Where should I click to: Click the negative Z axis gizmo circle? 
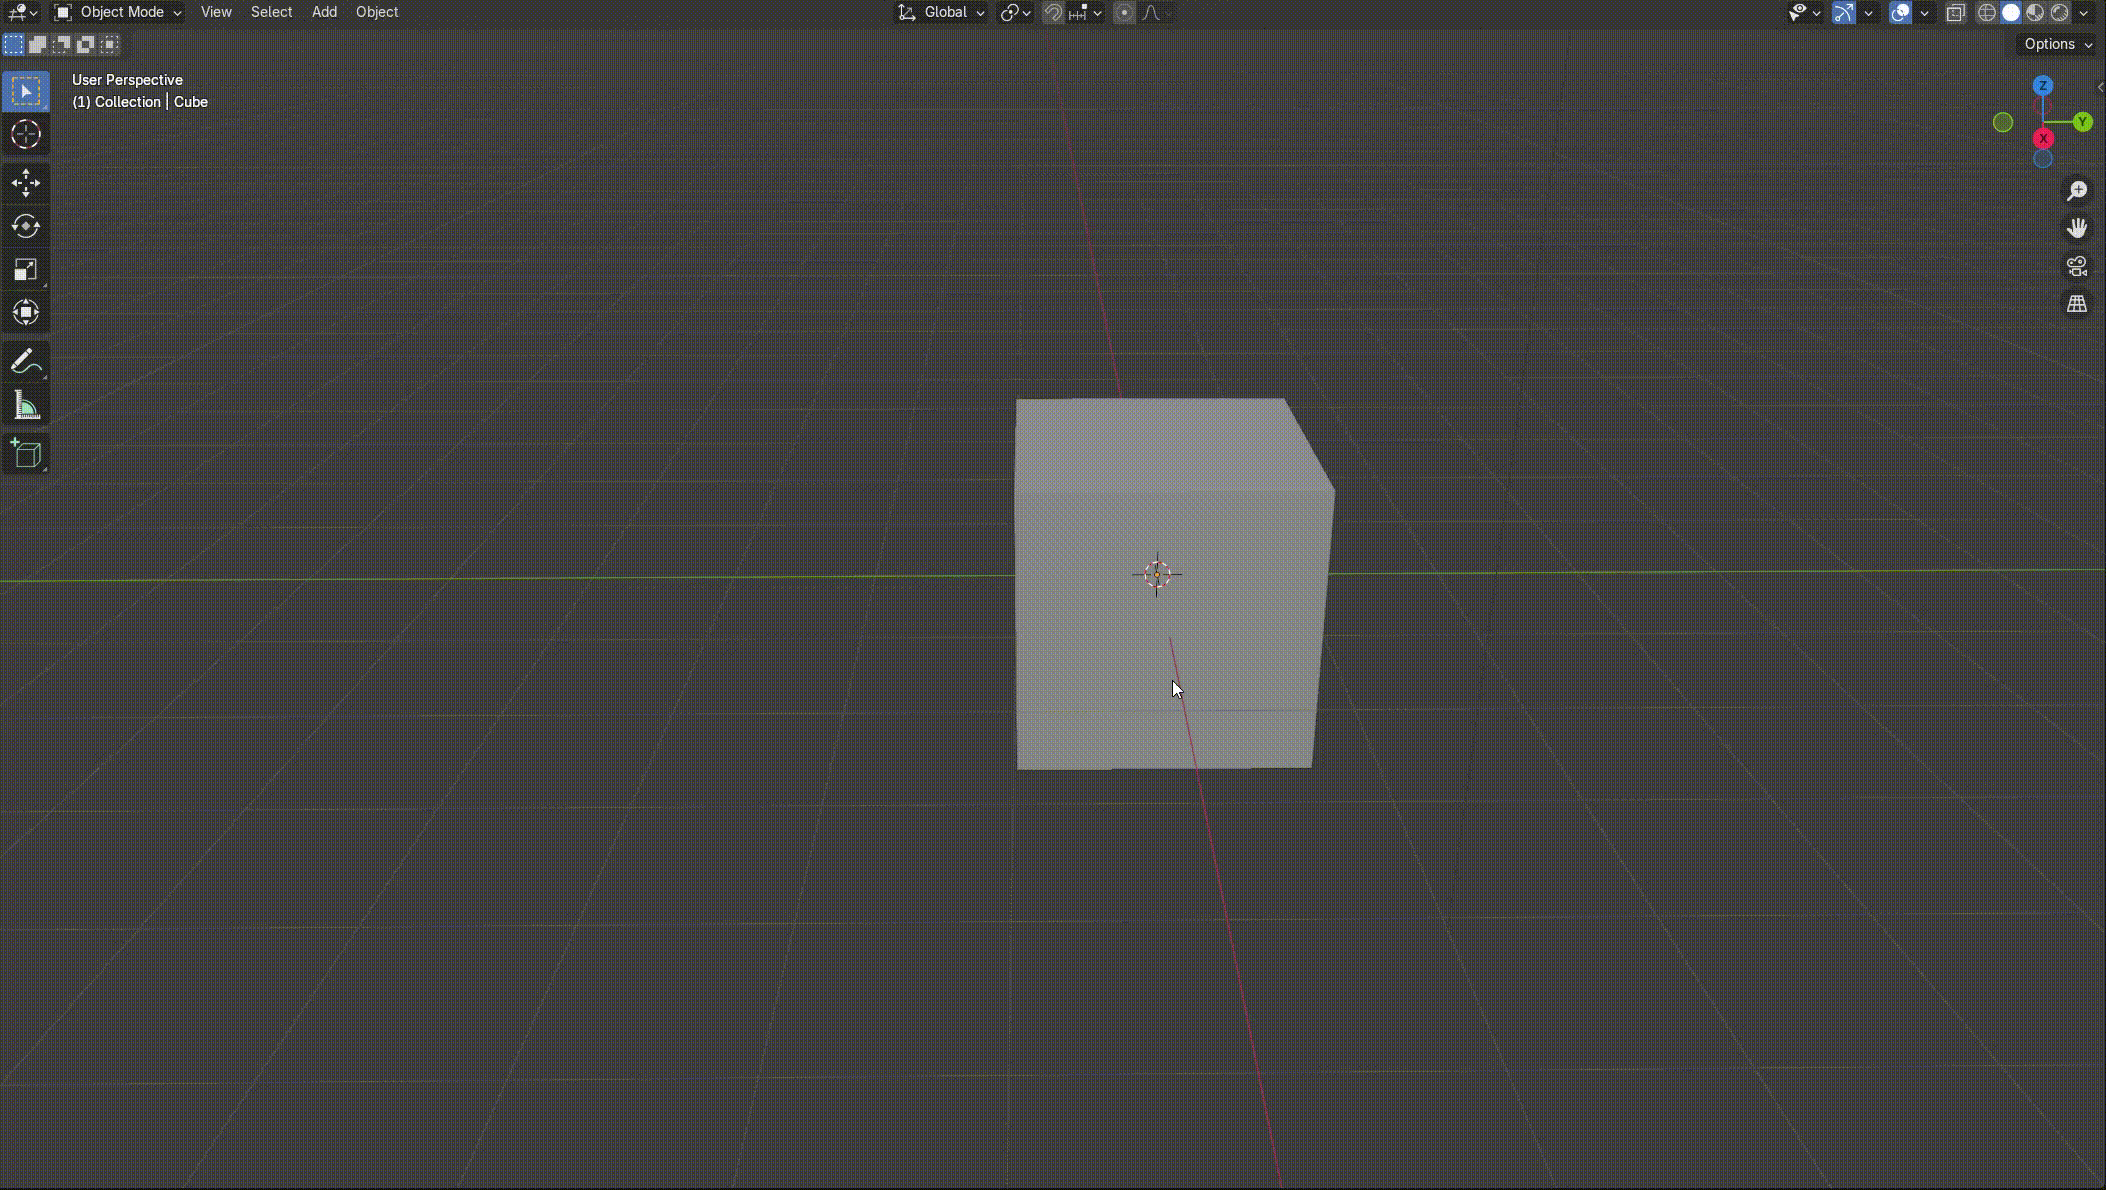(2043, 159)
